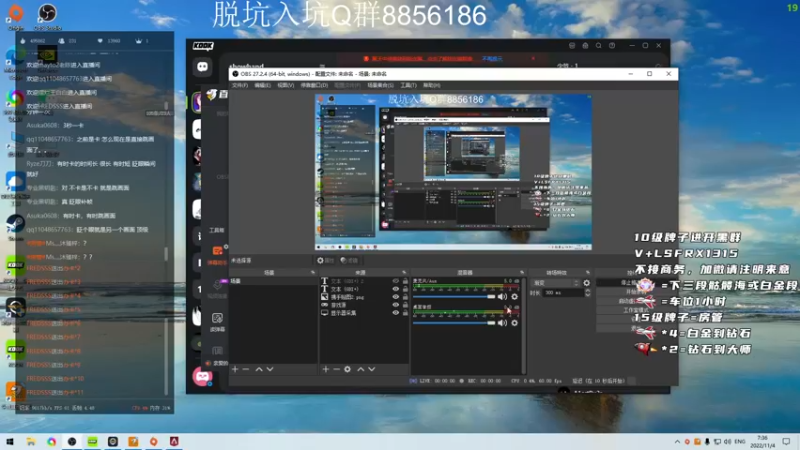Hide the game capture source via eye icon
This screenshot has height=450, width=800.
pyautogui.click(x=395, y=305)
